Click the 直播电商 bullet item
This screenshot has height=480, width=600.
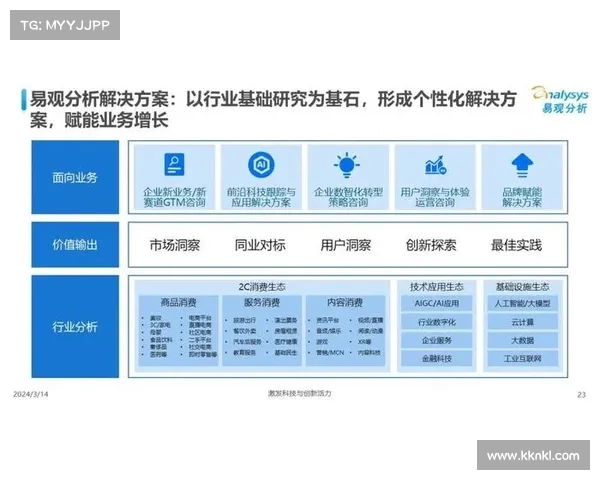click(x=200, y=325)
